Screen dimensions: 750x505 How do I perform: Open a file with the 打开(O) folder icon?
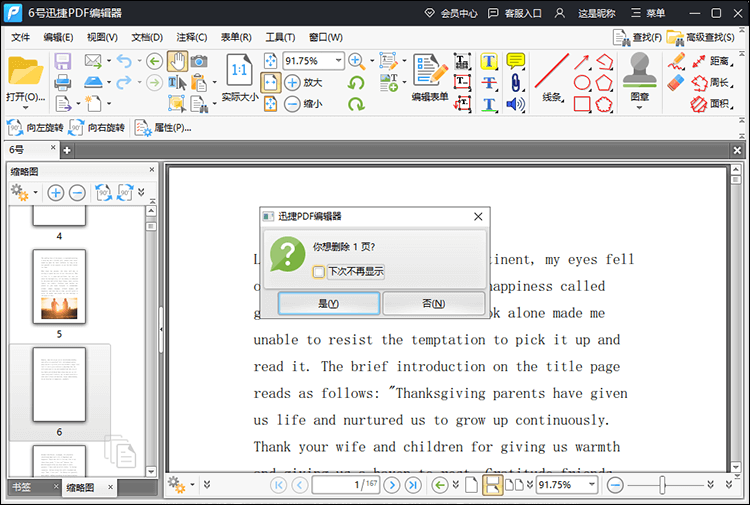point(25,71)
